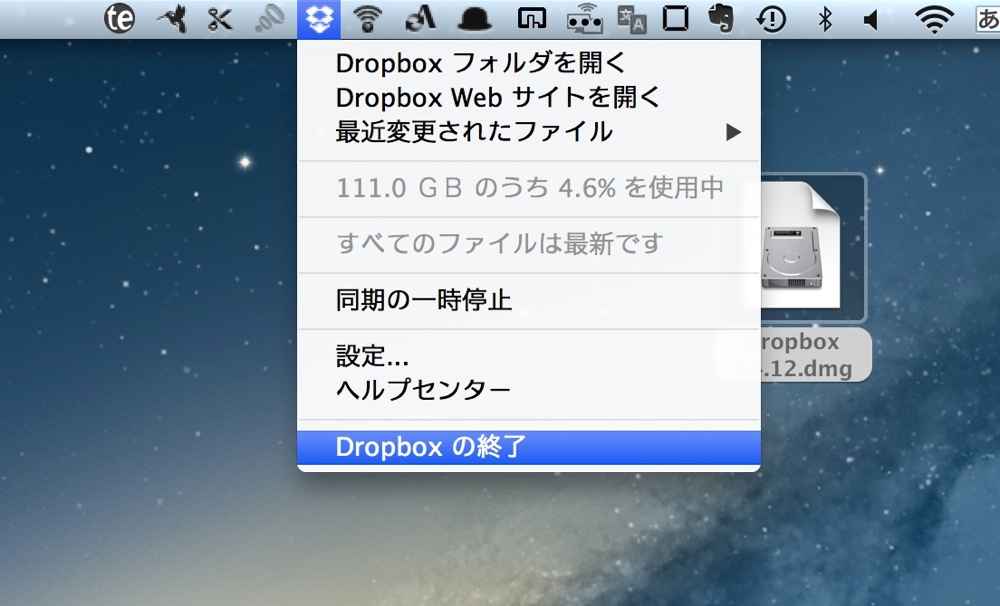Pause syncing with '同期の一時停止'
This screenshot has height=606, width=1000.
pos(529,300)
